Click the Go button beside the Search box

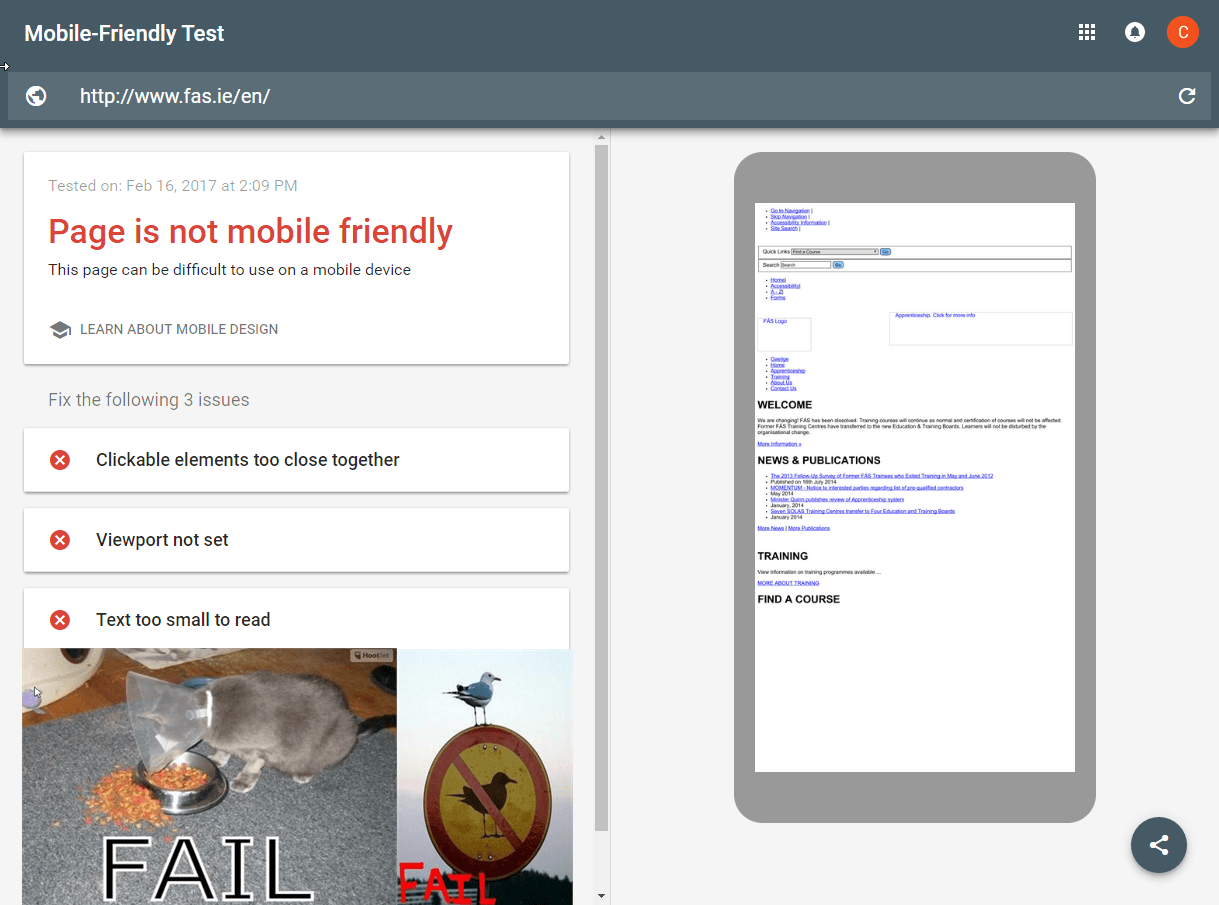[x=838, y=265]
